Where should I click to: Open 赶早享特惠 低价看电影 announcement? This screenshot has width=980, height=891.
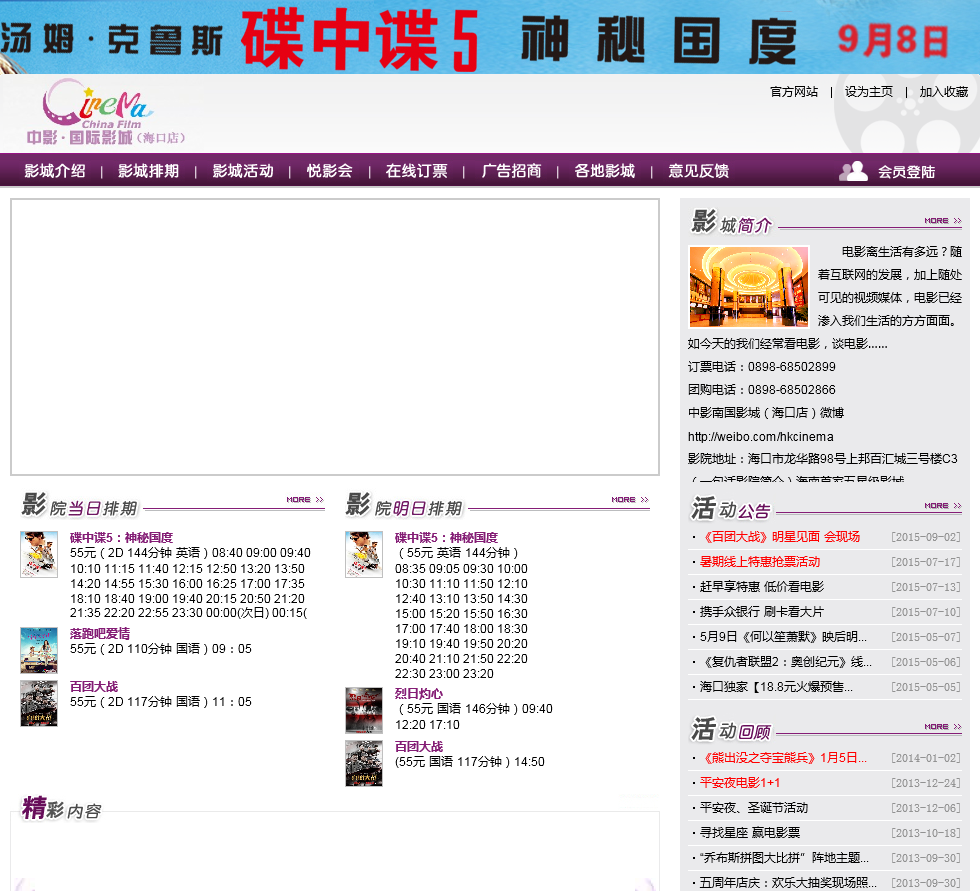pos(762,587)
